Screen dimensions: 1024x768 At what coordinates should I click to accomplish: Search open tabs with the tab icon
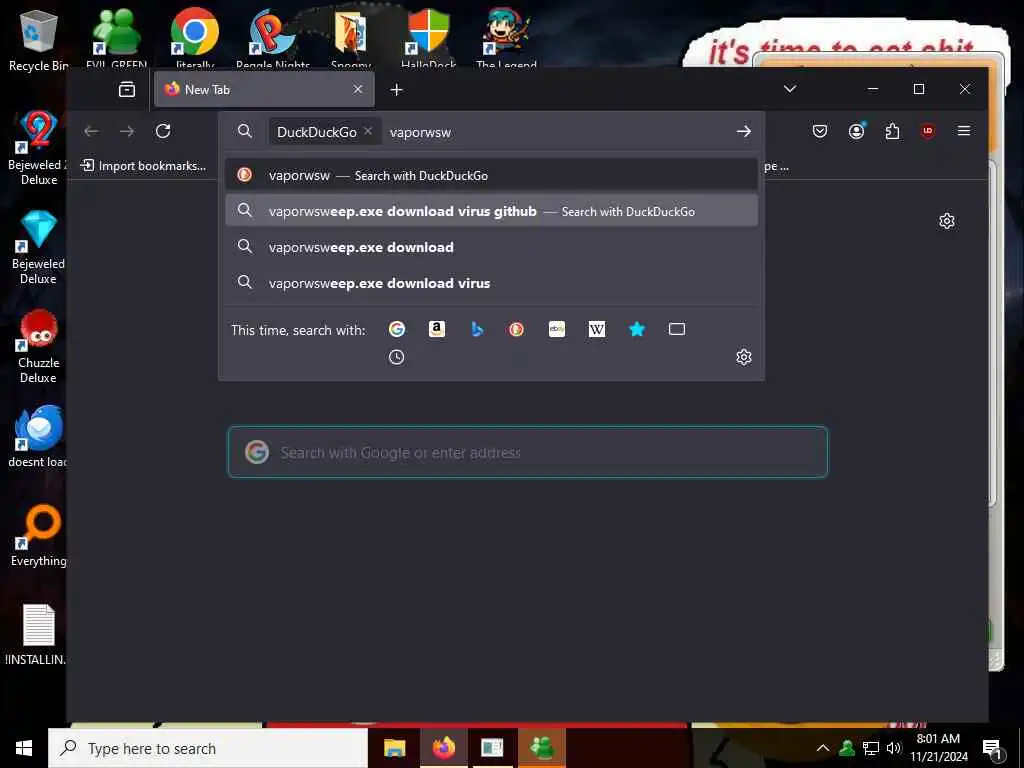tap(677, 329)
